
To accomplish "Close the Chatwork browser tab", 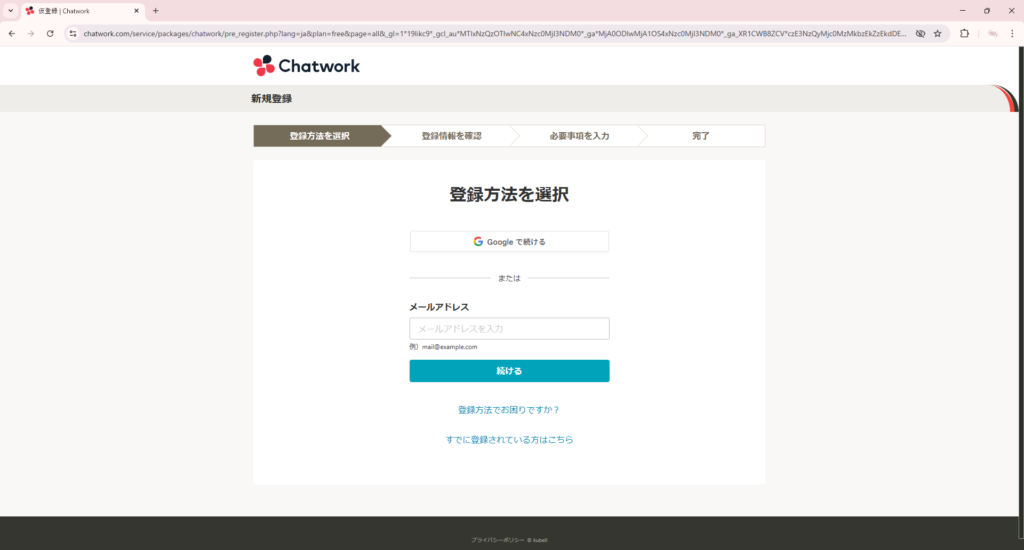I will [137, 11].
